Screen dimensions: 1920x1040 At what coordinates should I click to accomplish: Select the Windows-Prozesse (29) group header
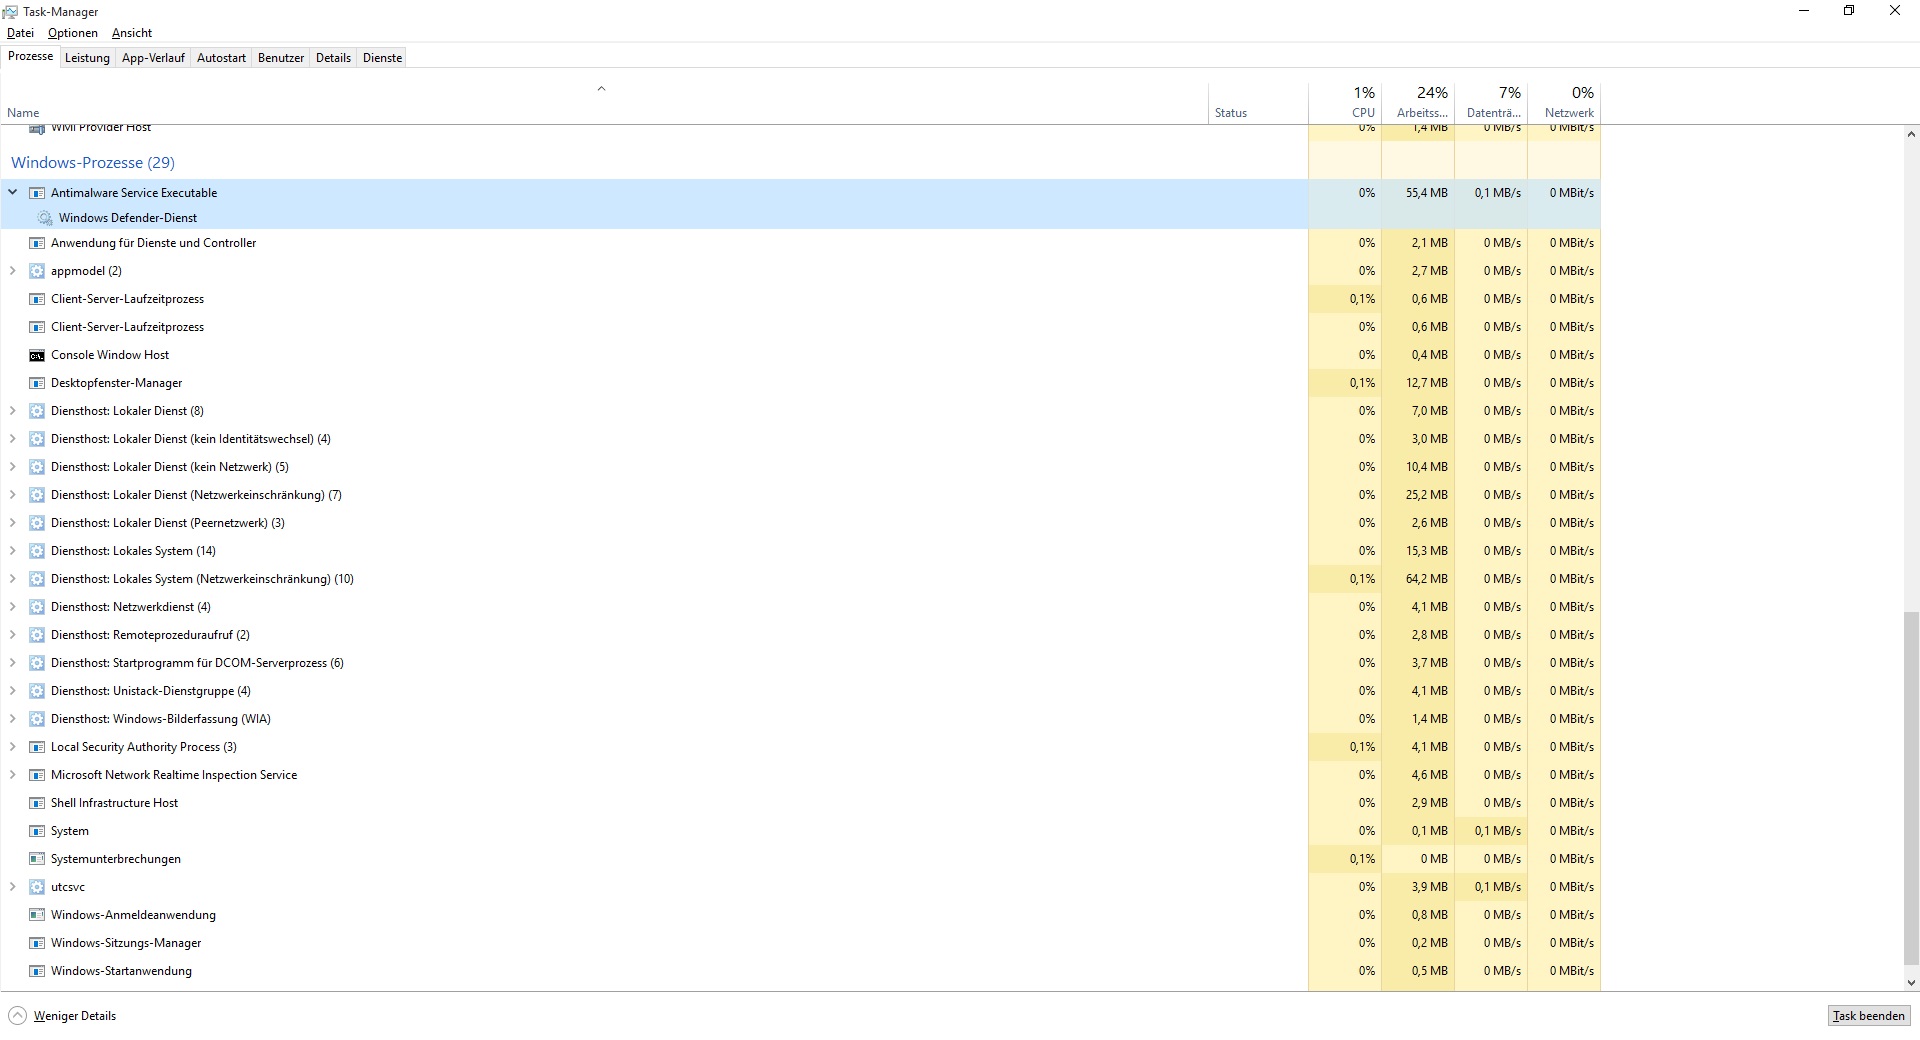(93, 163)
